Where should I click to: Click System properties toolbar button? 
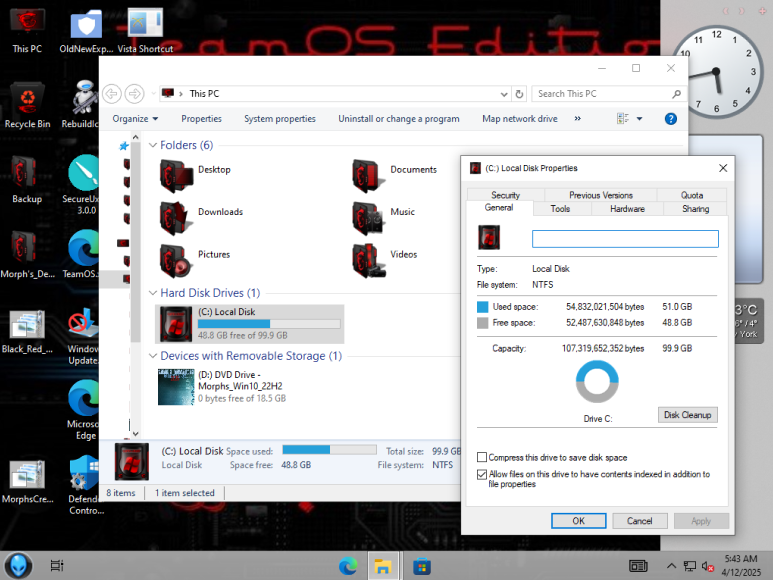[x=280, y=119]
